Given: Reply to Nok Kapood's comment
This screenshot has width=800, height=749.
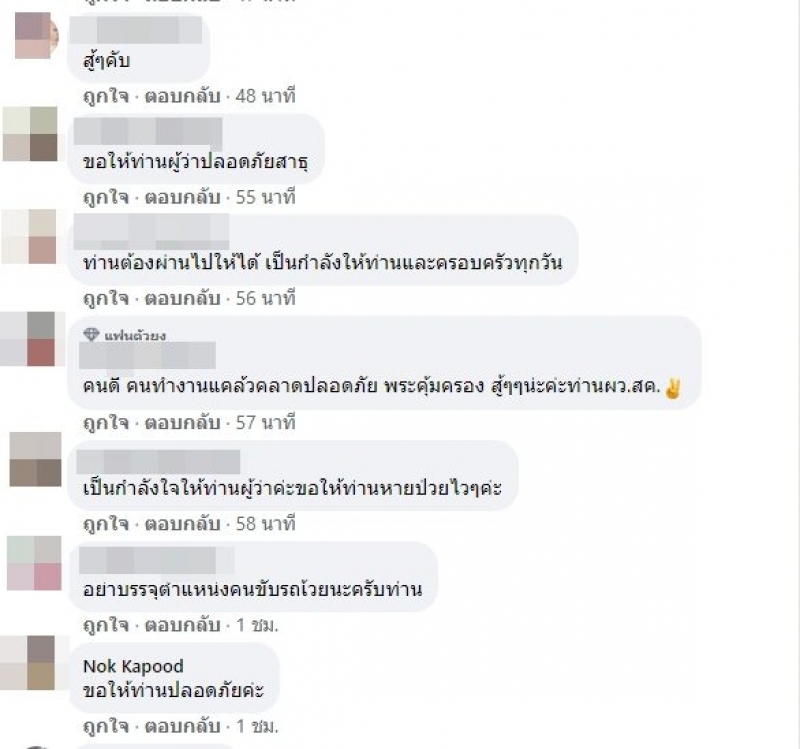Looking at the screenshot, I should pyautogui.click(x=182, y=726).
